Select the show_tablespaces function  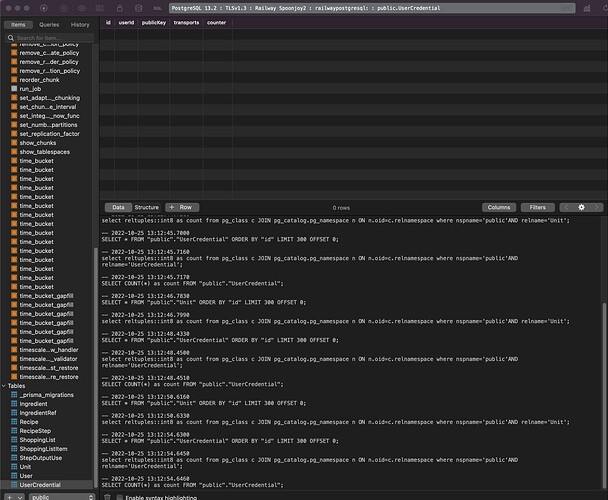(45, 152)
